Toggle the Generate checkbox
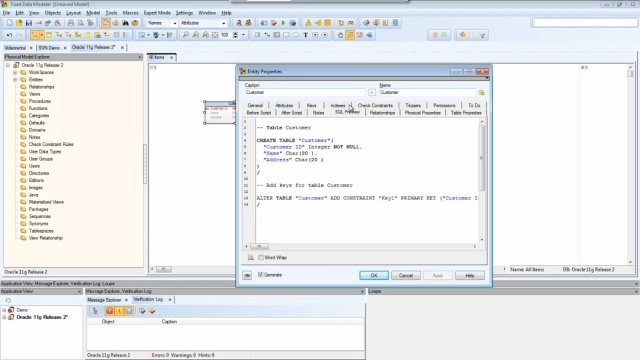Screen dimensions: 640x360 coord(260,275)
